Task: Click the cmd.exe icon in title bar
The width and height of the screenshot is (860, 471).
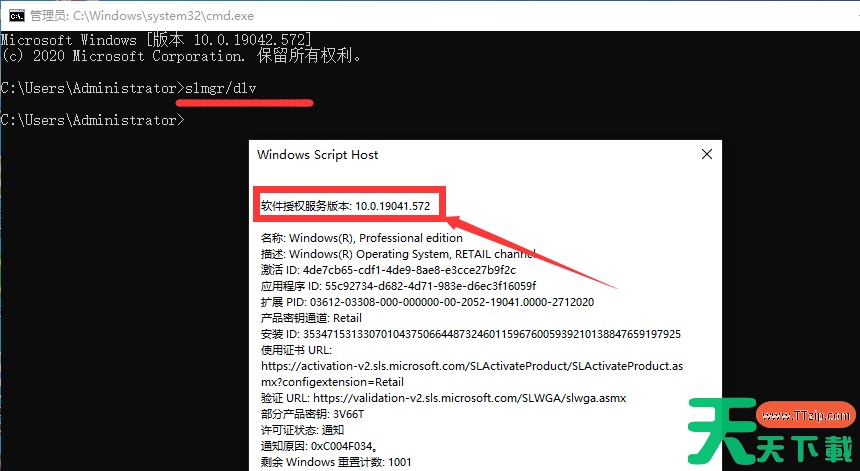Action: (x=16, y=16)
